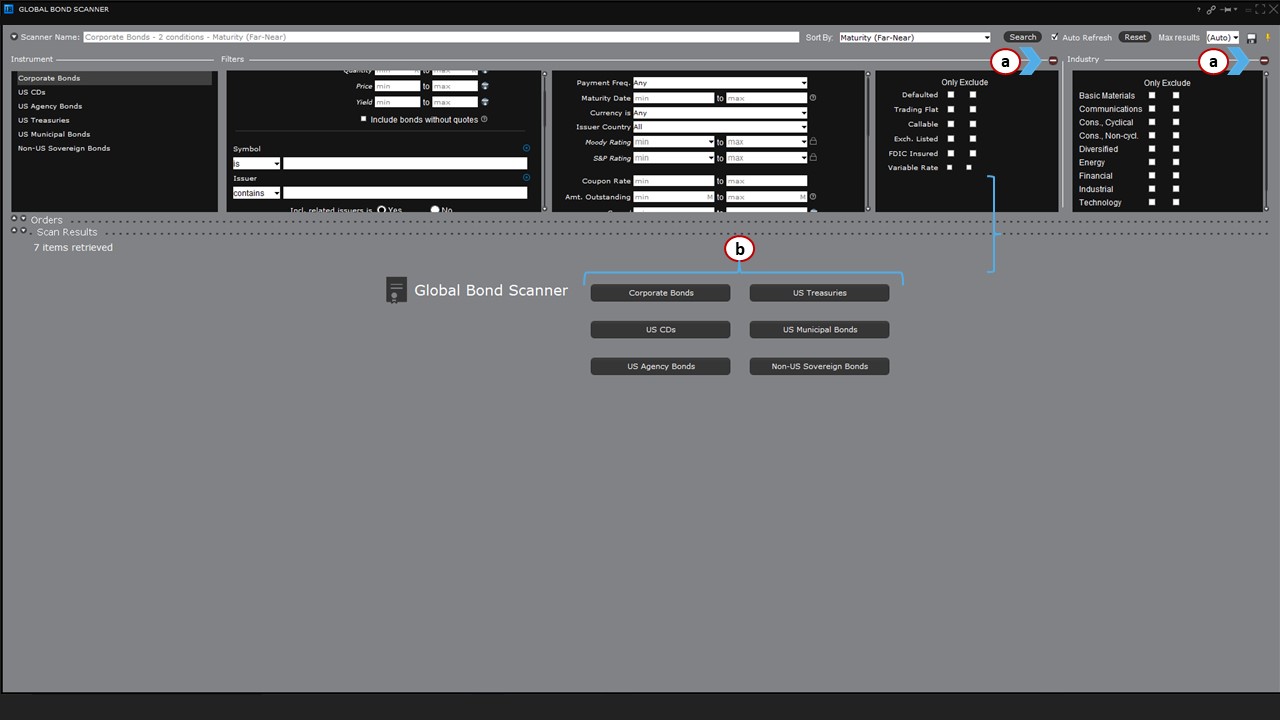Open the Sort By dropdown
The height and width of the screenshot is (720, 1280).
914,38
